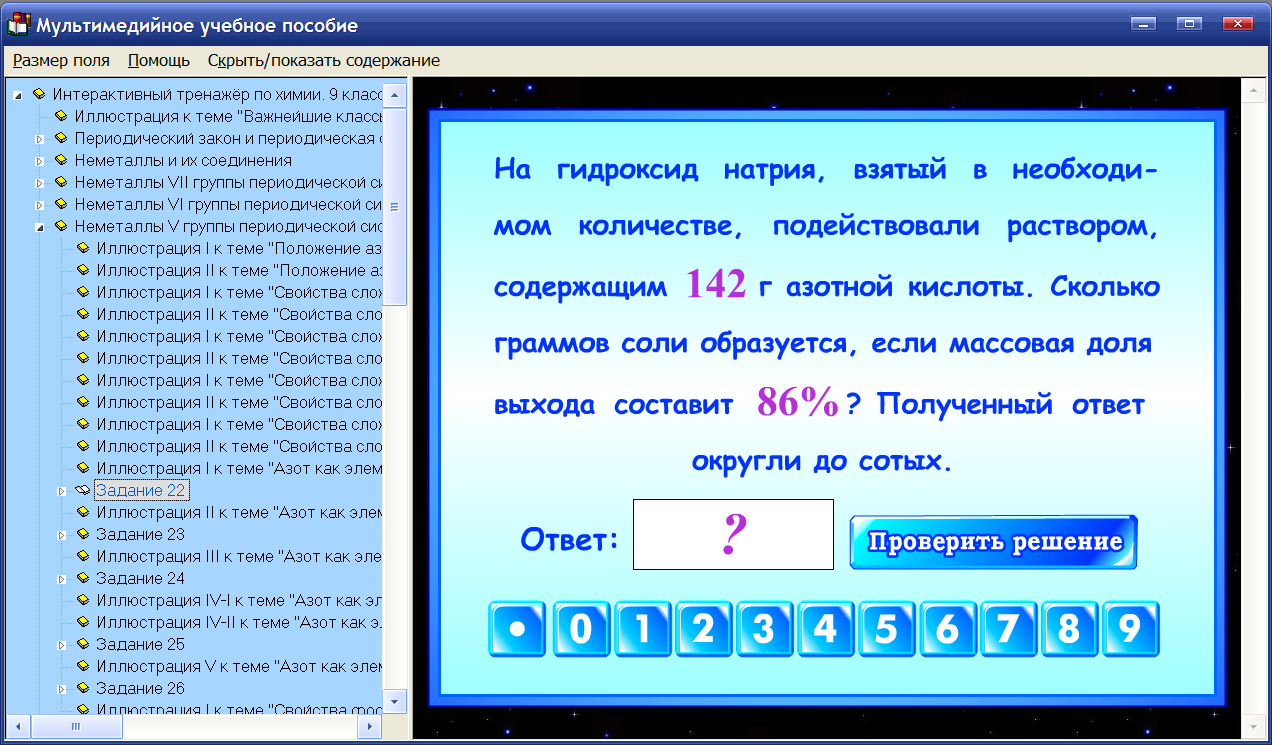Click inside the Ответ answer field
This screenshot has width=1272, height=745.
coord(733,534)
